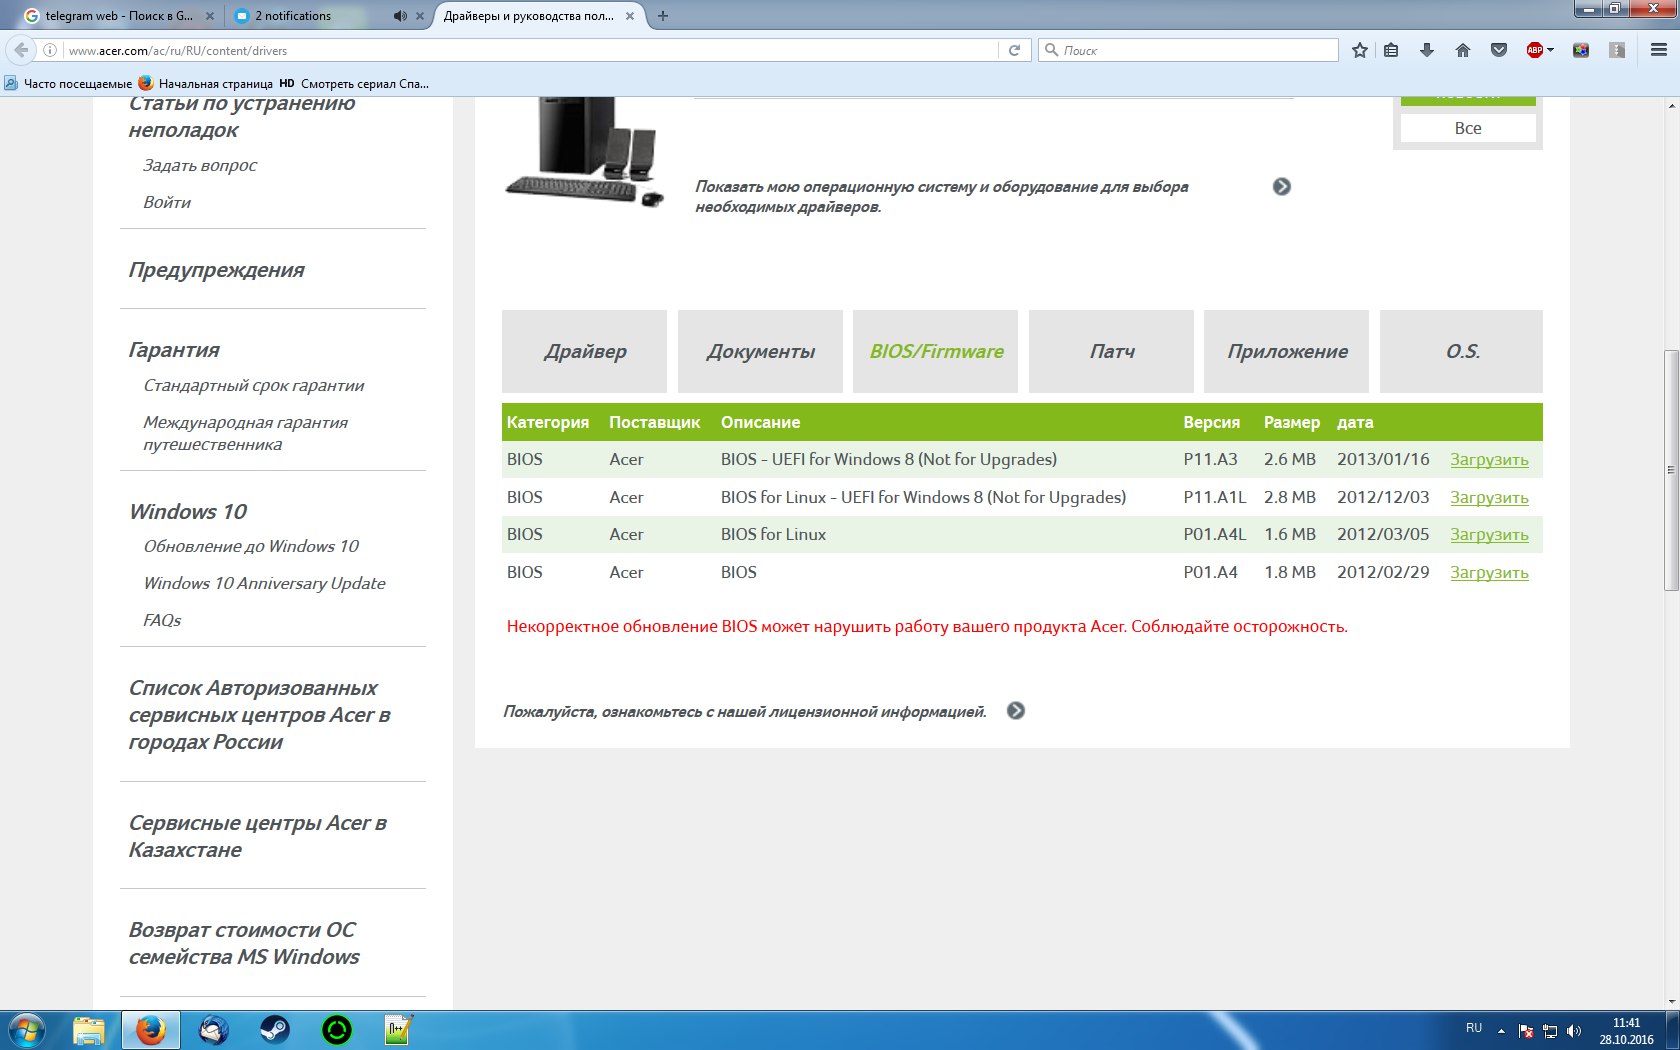Open the Начальная страница bookmark
Screen dimensions: 1680x1050
[205, 83]
